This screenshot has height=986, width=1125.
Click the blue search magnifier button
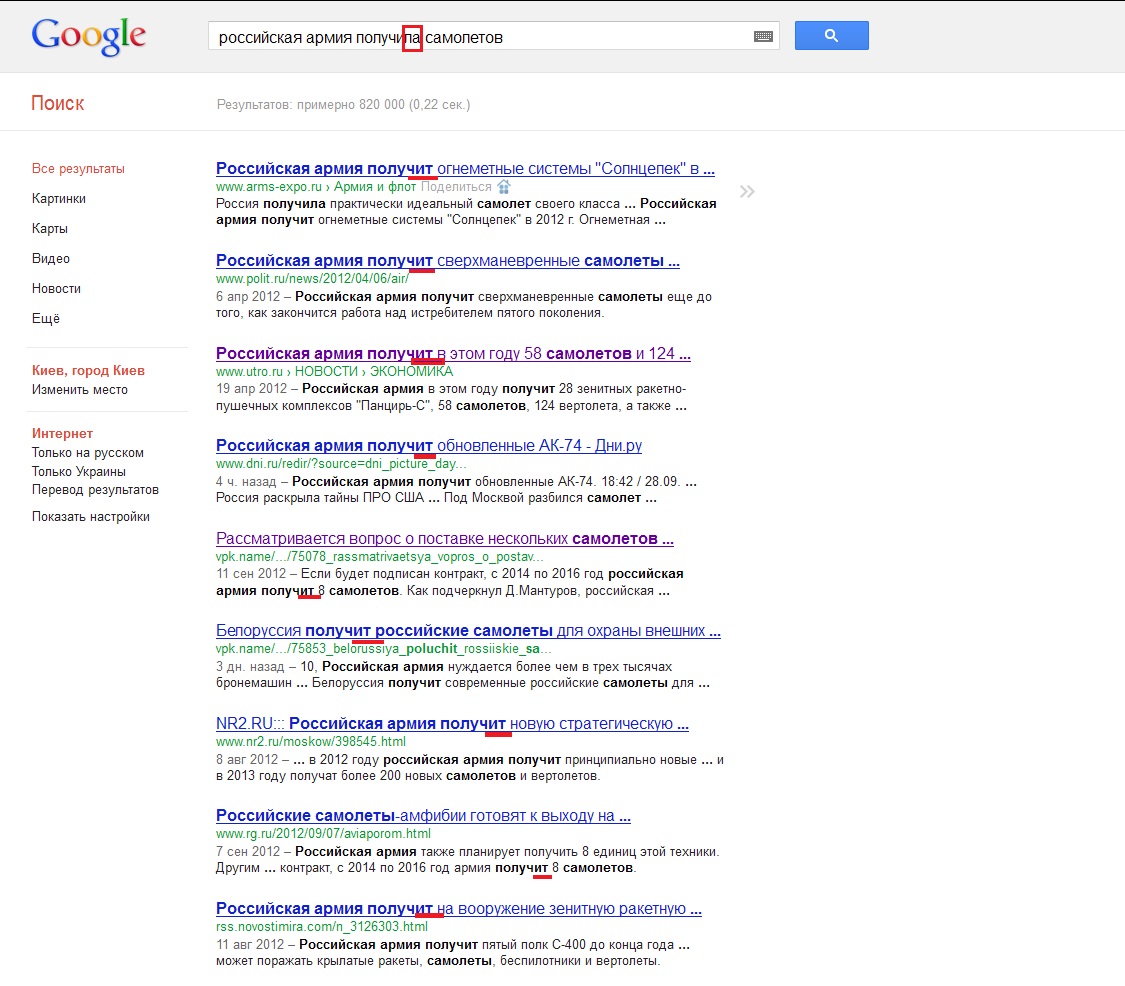tap(831, 35)
